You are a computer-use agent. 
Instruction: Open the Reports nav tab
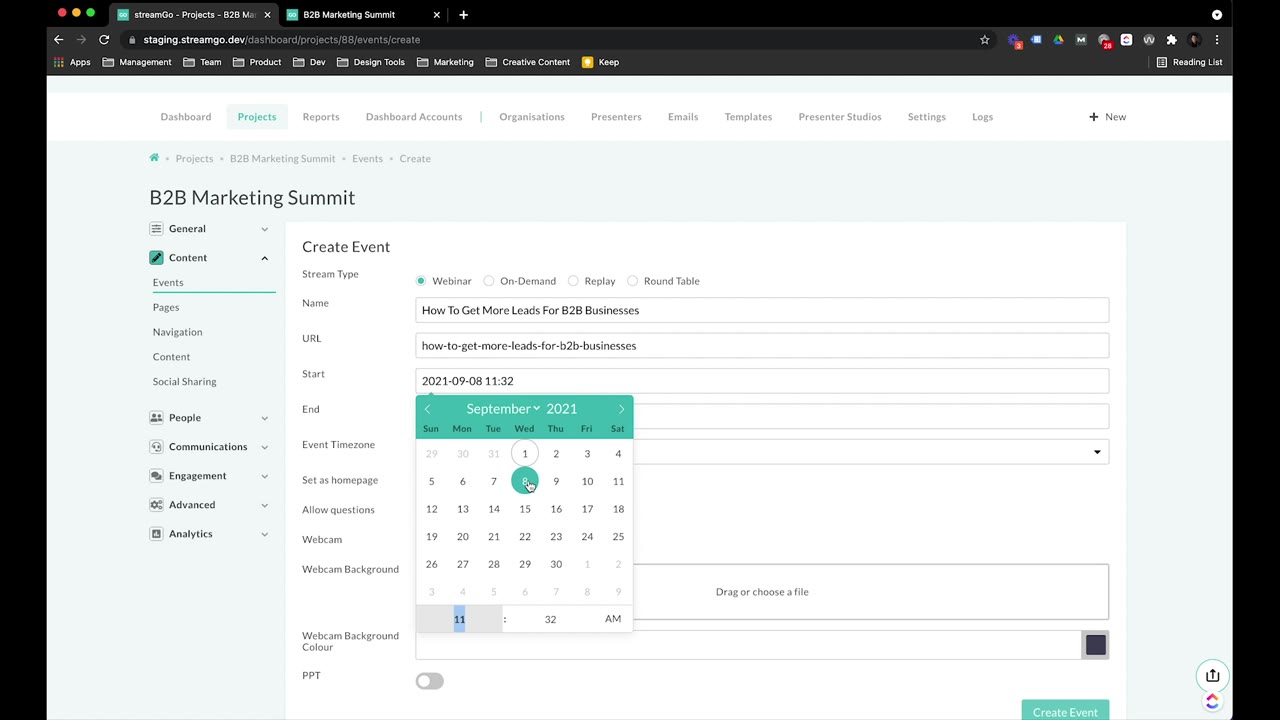coord(321,117)
